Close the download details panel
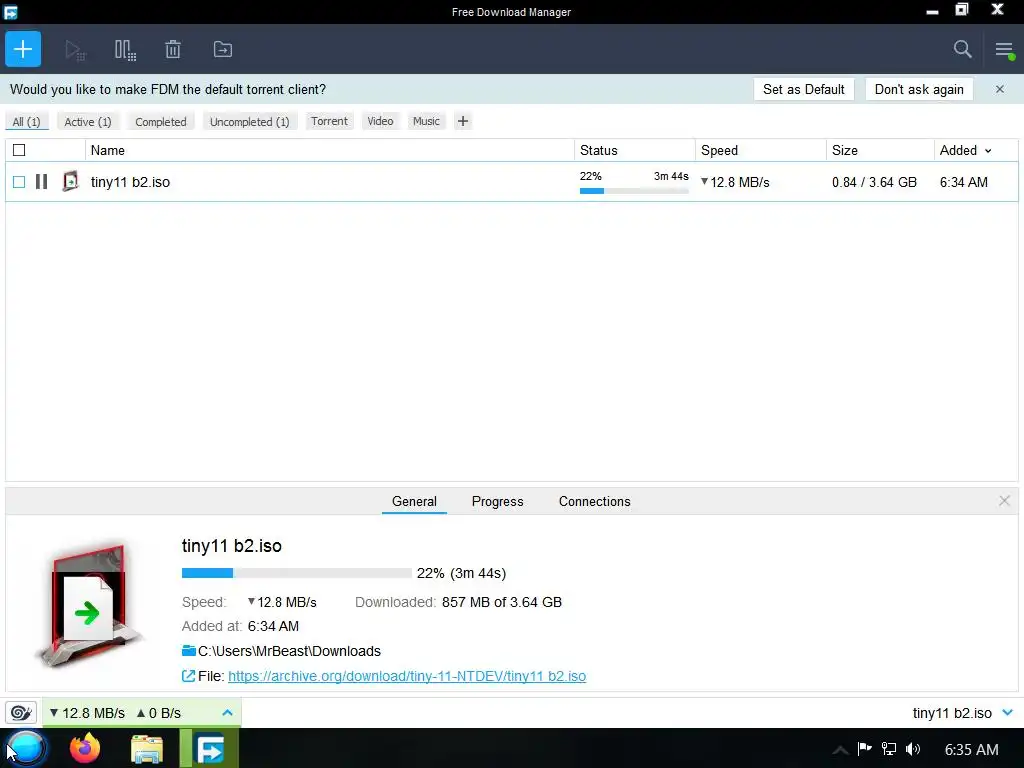Screen dimensions: 1024x768 [1004, 501]
